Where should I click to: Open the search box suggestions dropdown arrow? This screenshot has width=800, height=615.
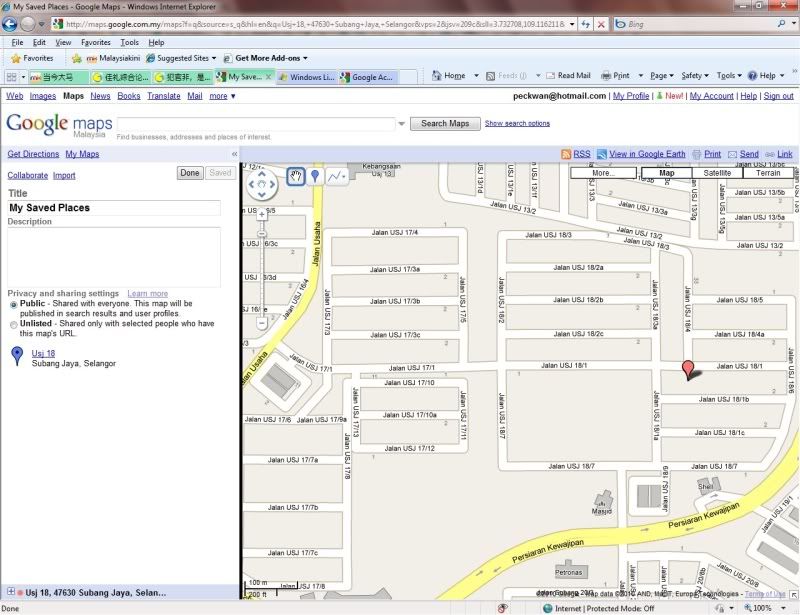(x=402, y=124)
